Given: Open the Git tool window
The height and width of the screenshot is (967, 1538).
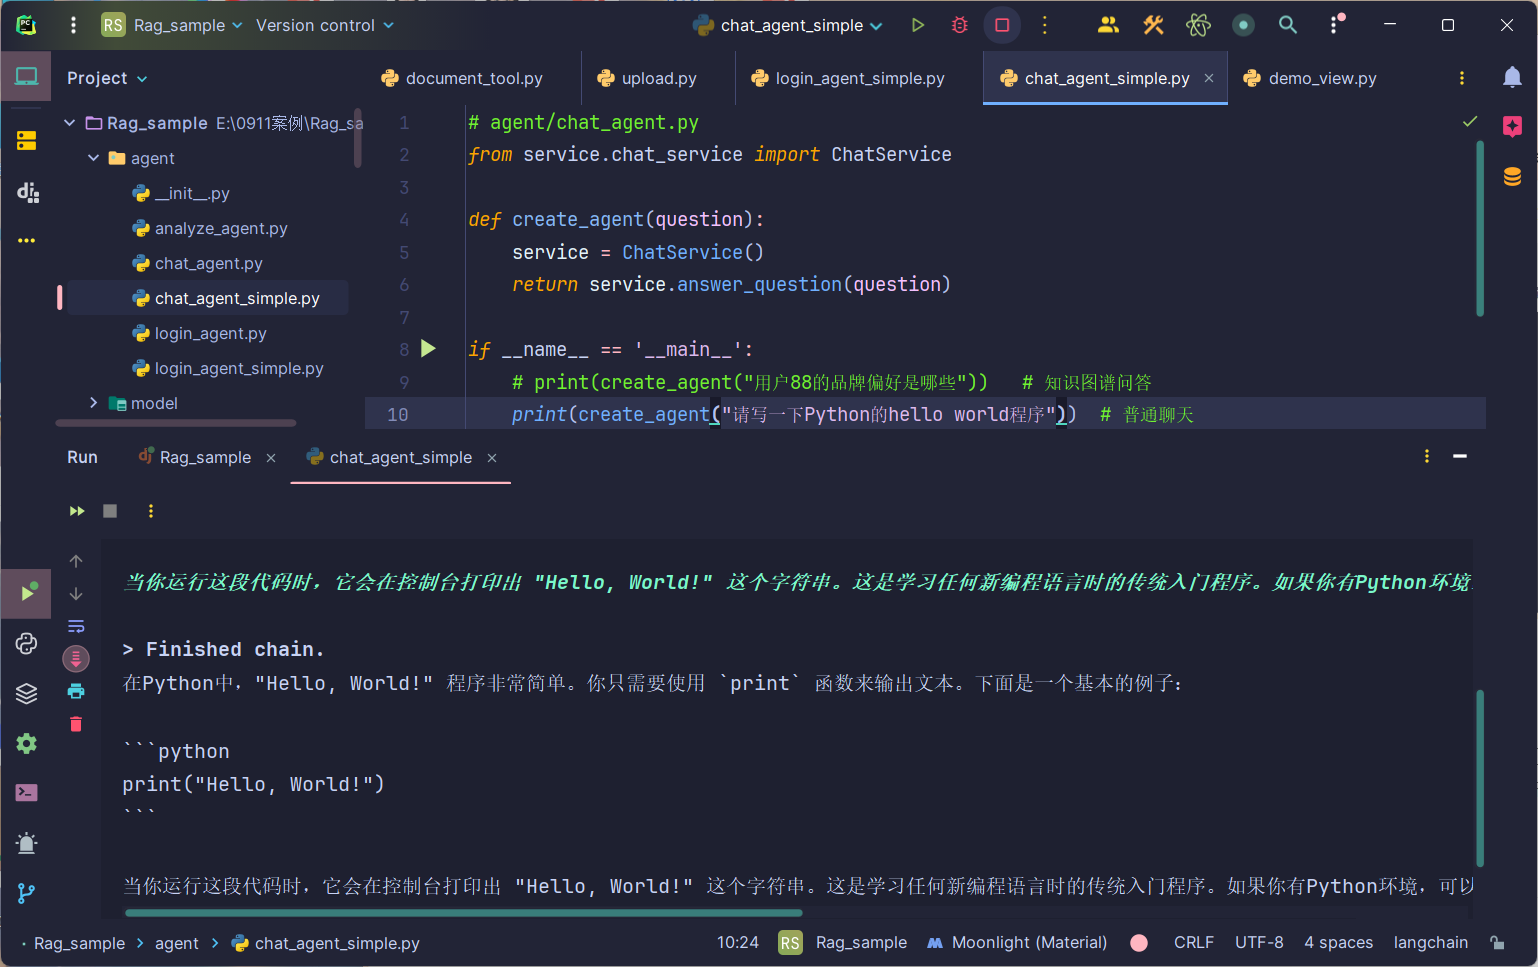Looking at the screenshot, I should click(27, 893).
